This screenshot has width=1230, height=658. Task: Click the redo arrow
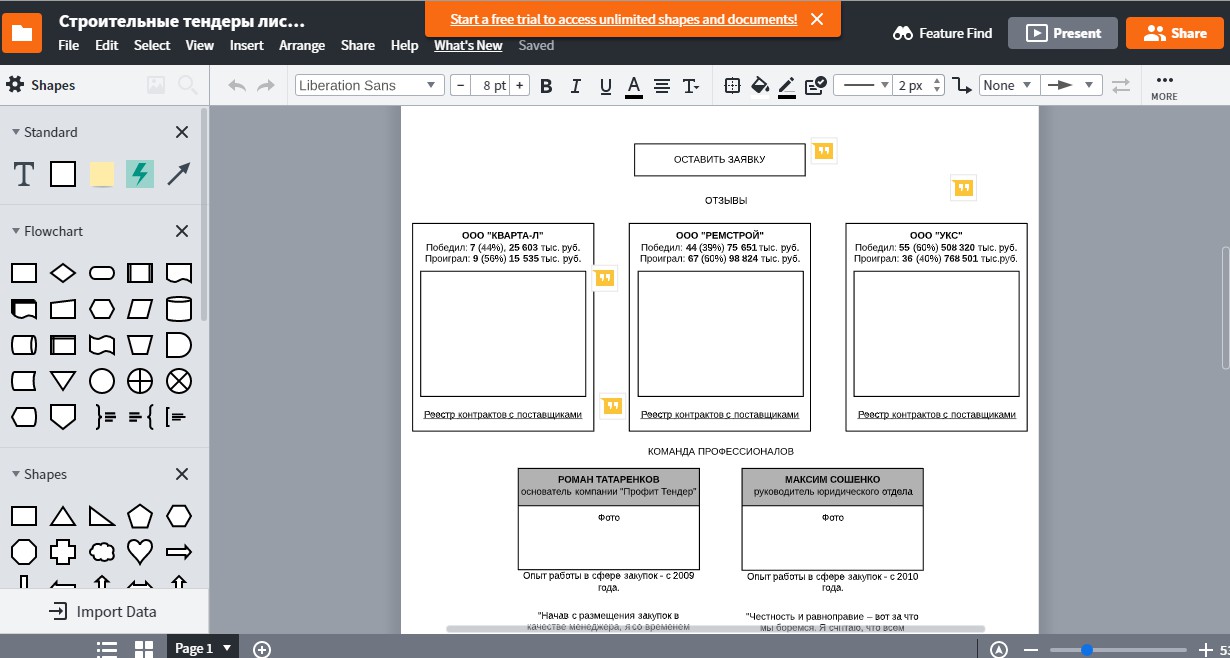click(x=266, y=86)
